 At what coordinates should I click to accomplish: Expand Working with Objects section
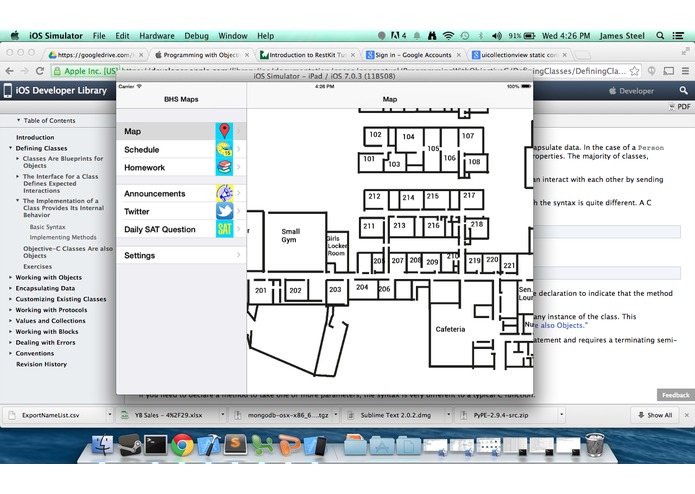point(11,277)
